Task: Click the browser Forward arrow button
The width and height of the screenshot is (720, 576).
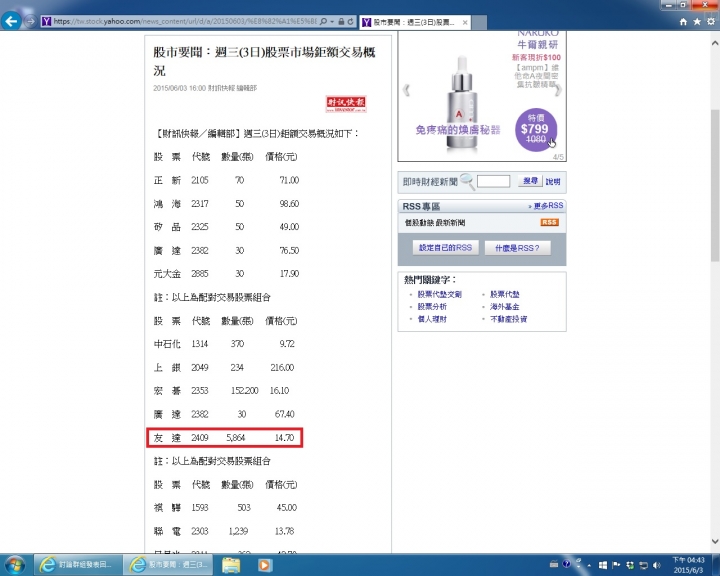Action: pos(30,22)
